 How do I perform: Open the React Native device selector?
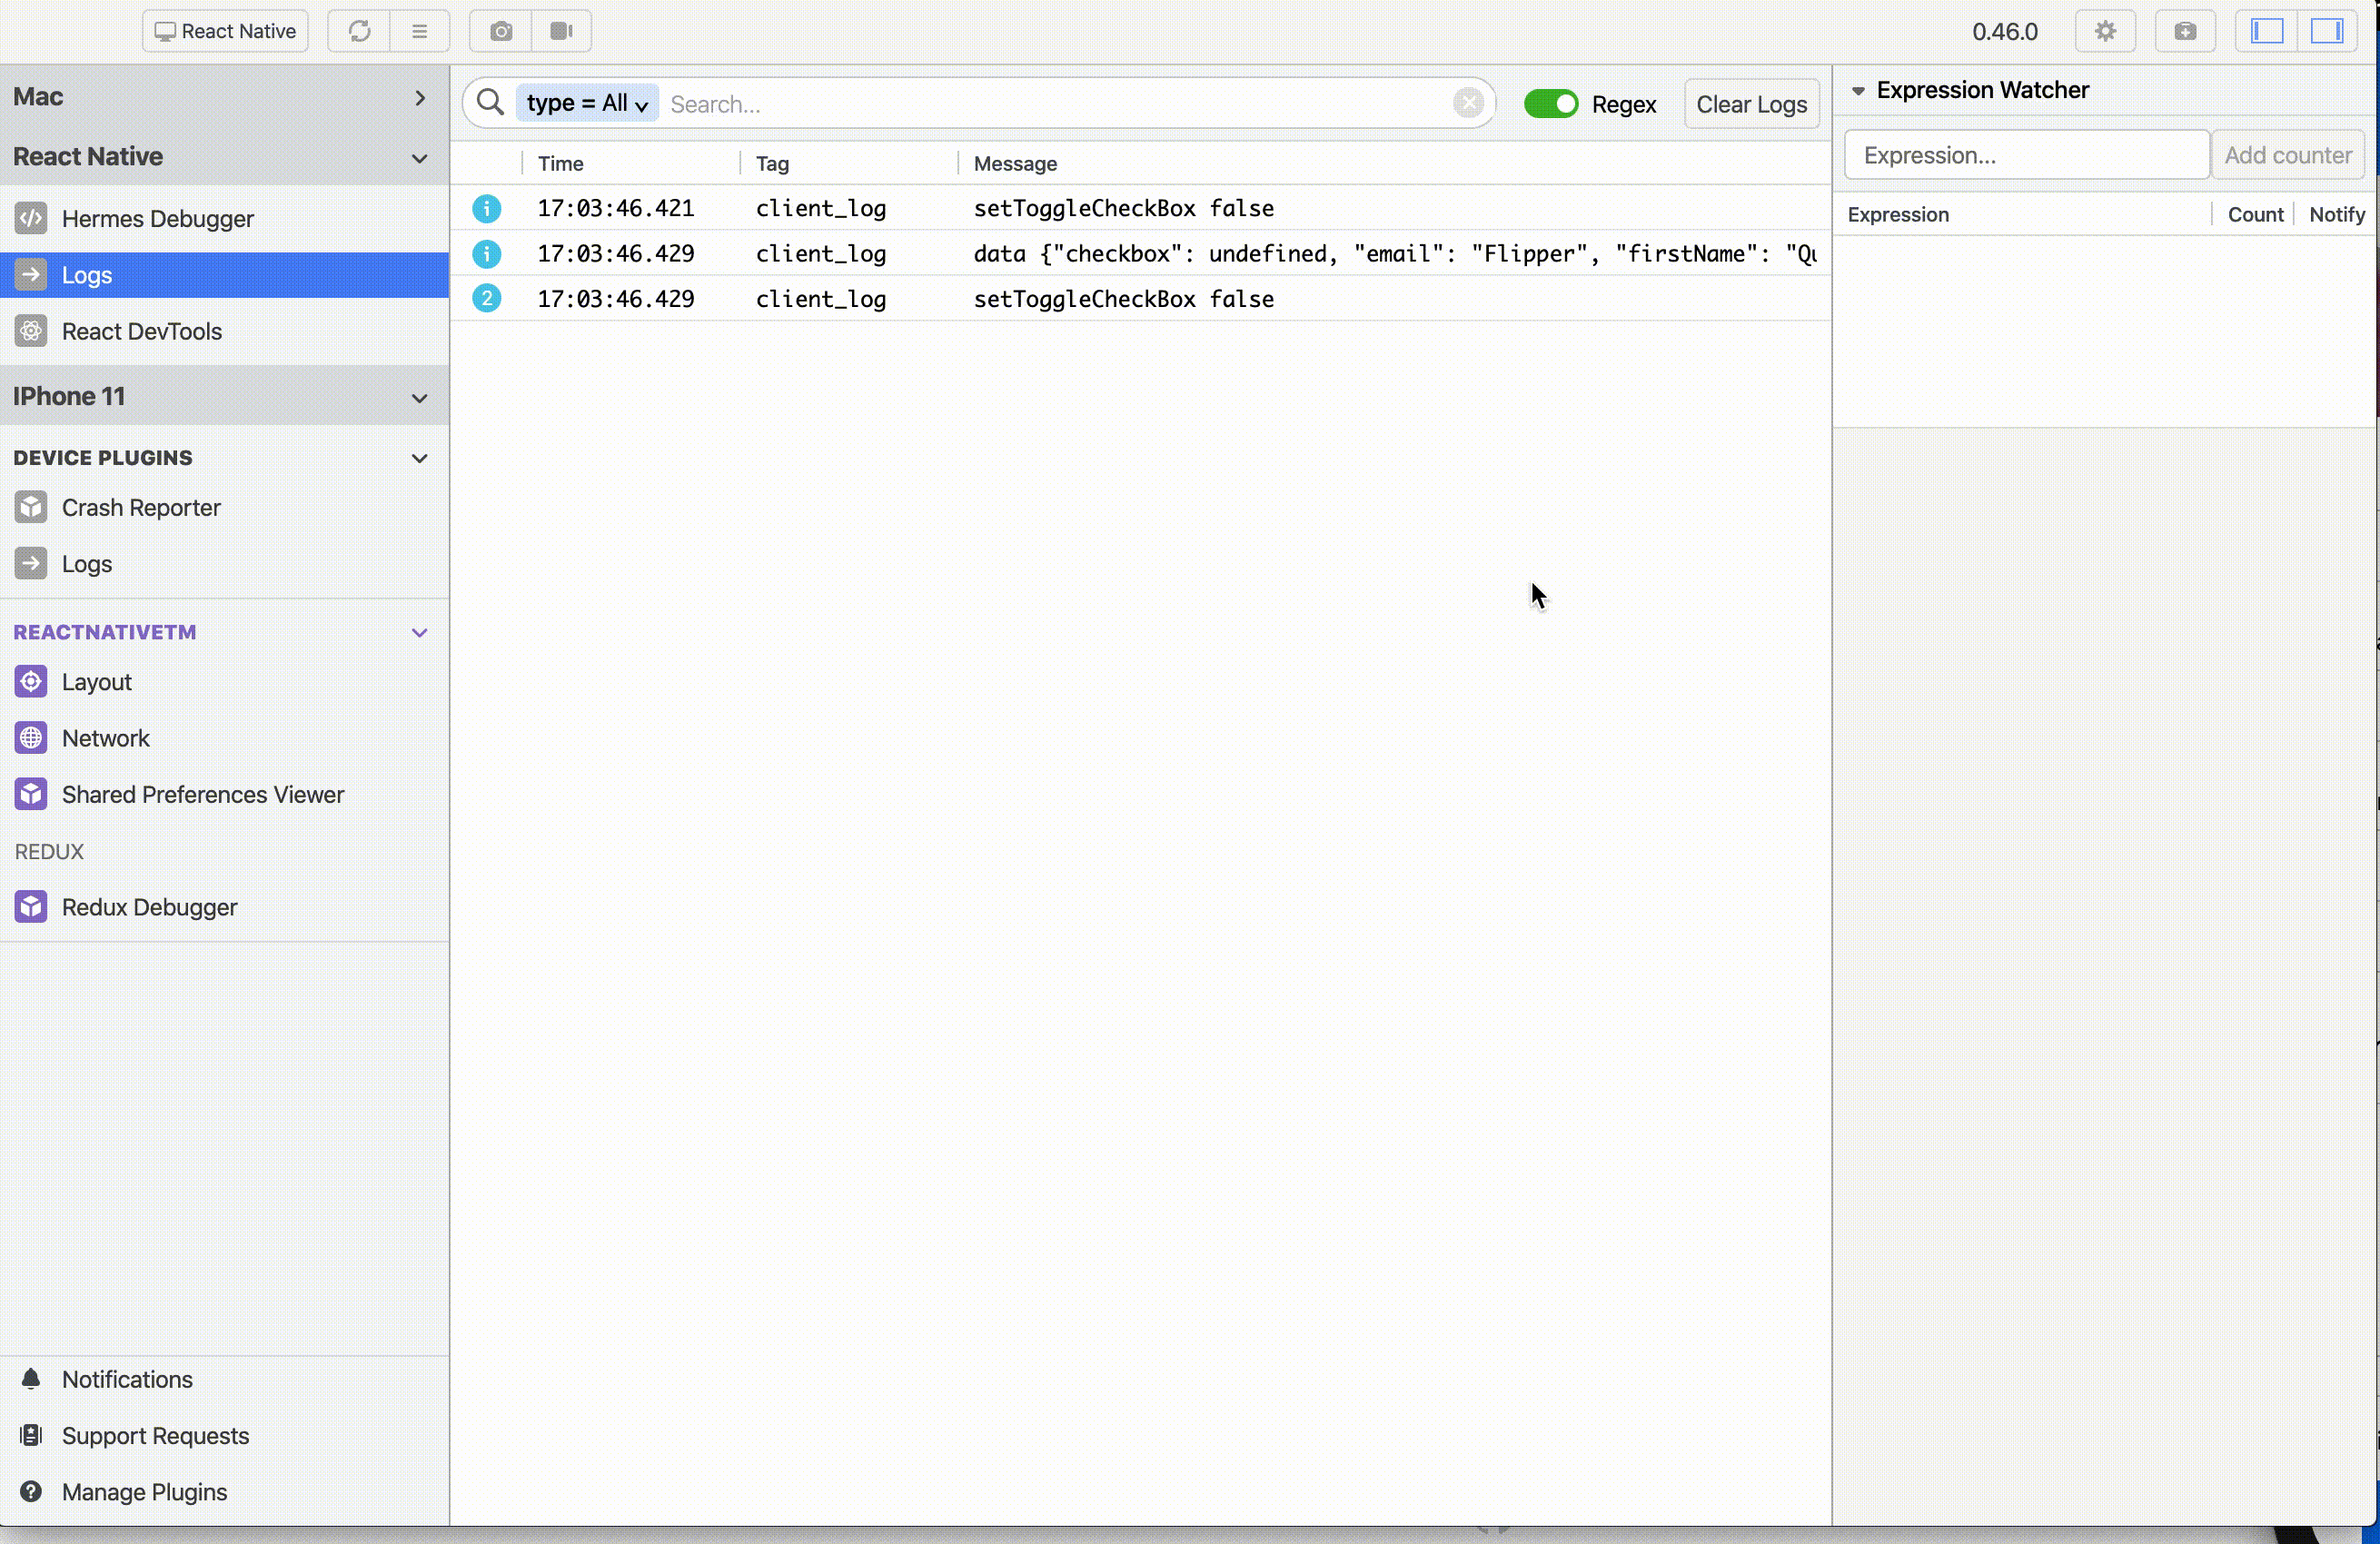click(x=225, y=31)
